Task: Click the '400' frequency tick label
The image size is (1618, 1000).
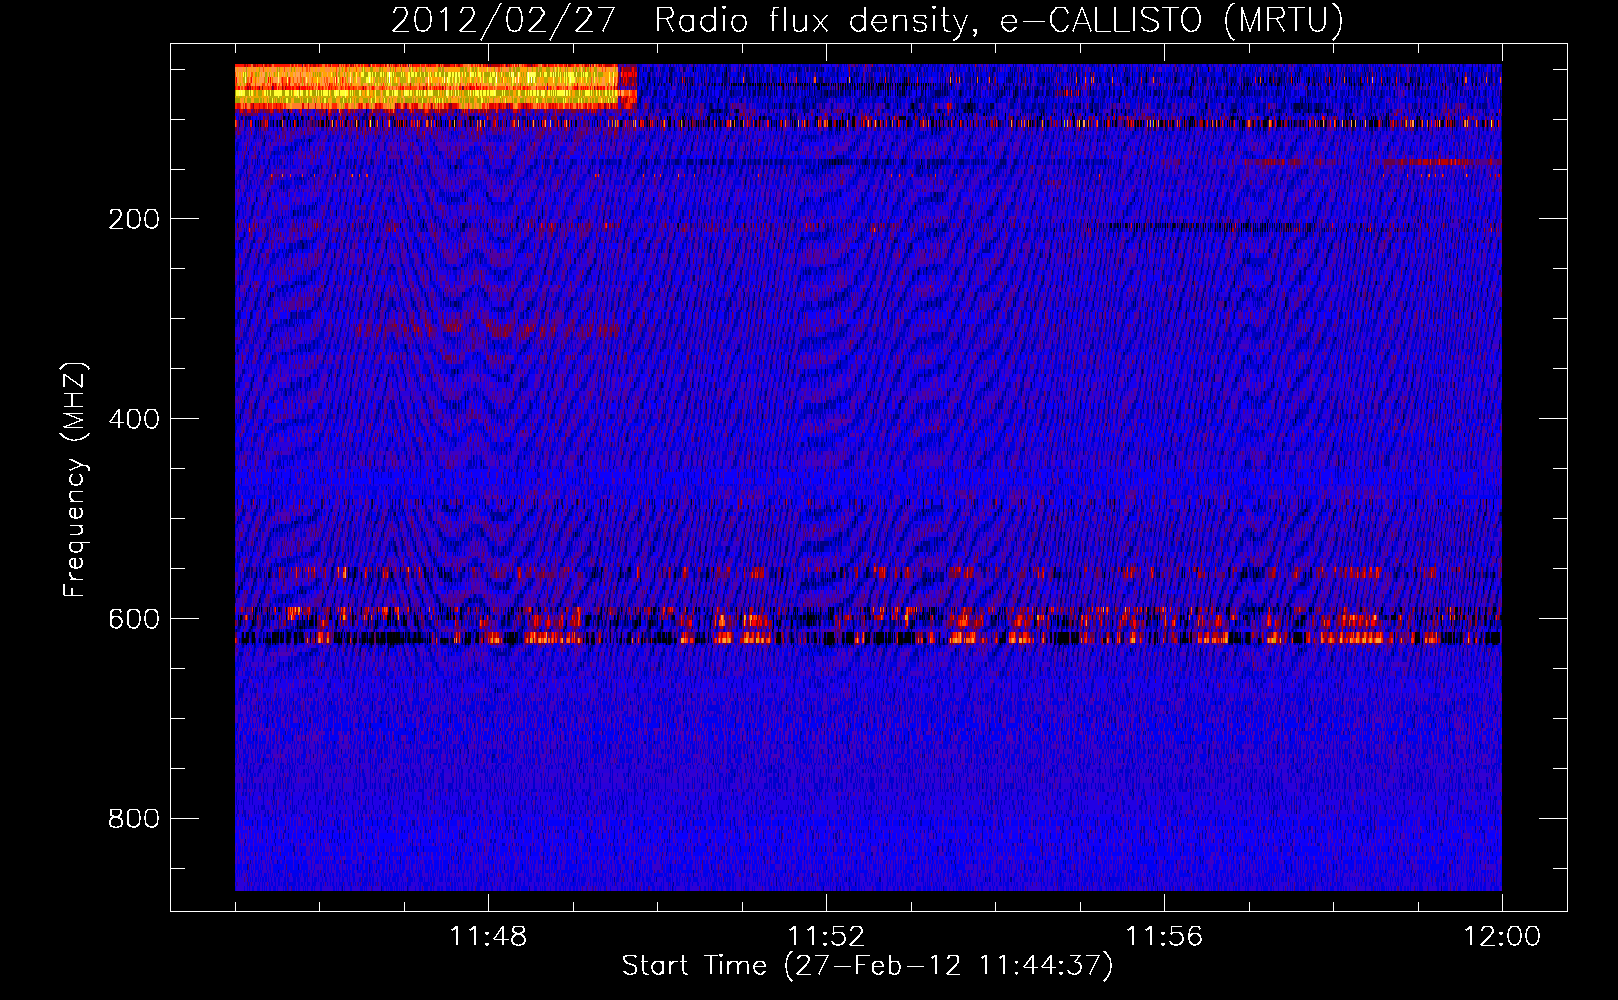Action: (x=134, y=419)
